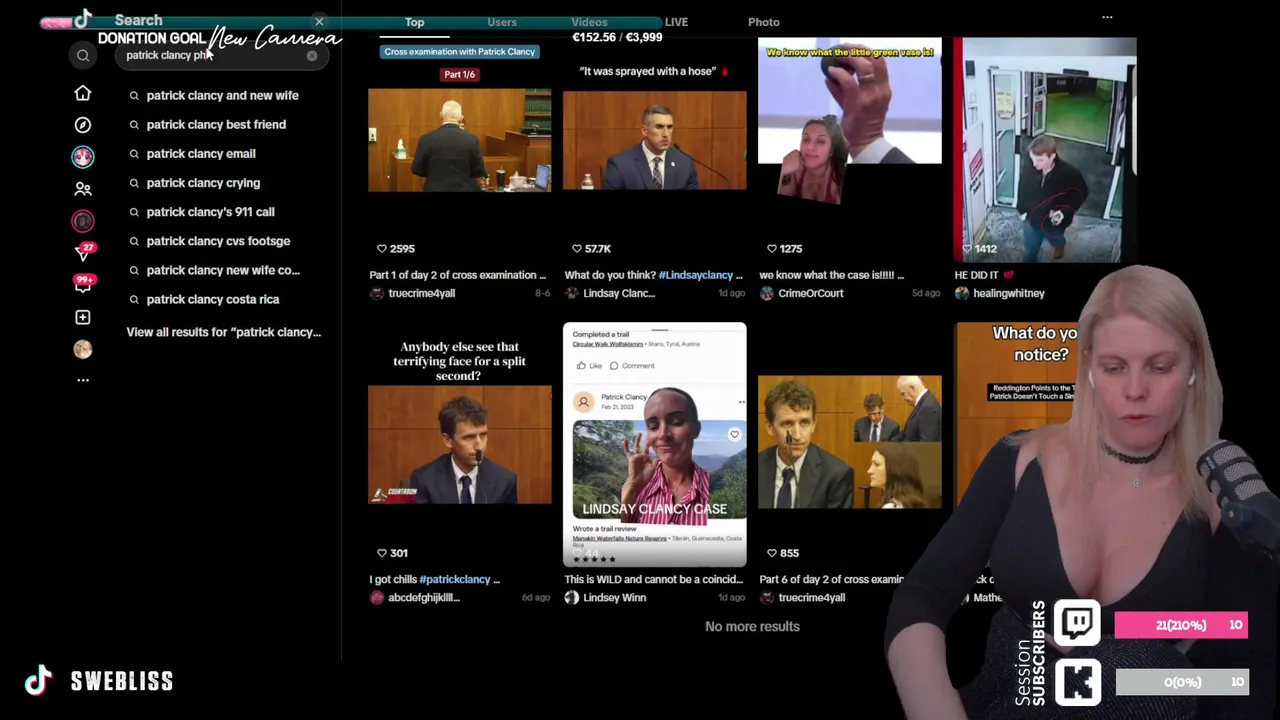This screenshot has height=720, width=1280.
Task: Open the CrimeOrCourt username link
Action: pos(810,293)
